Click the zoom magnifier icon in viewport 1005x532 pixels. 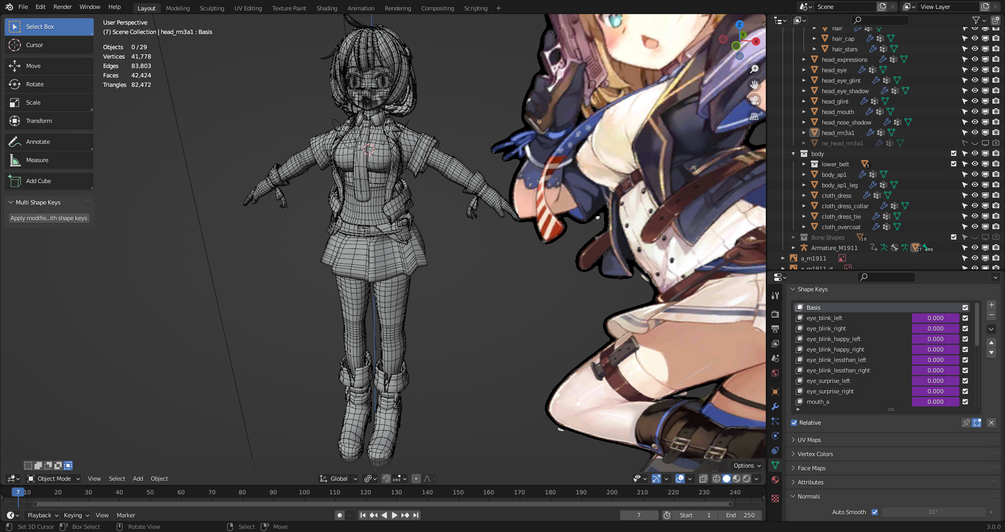point(754,69)
